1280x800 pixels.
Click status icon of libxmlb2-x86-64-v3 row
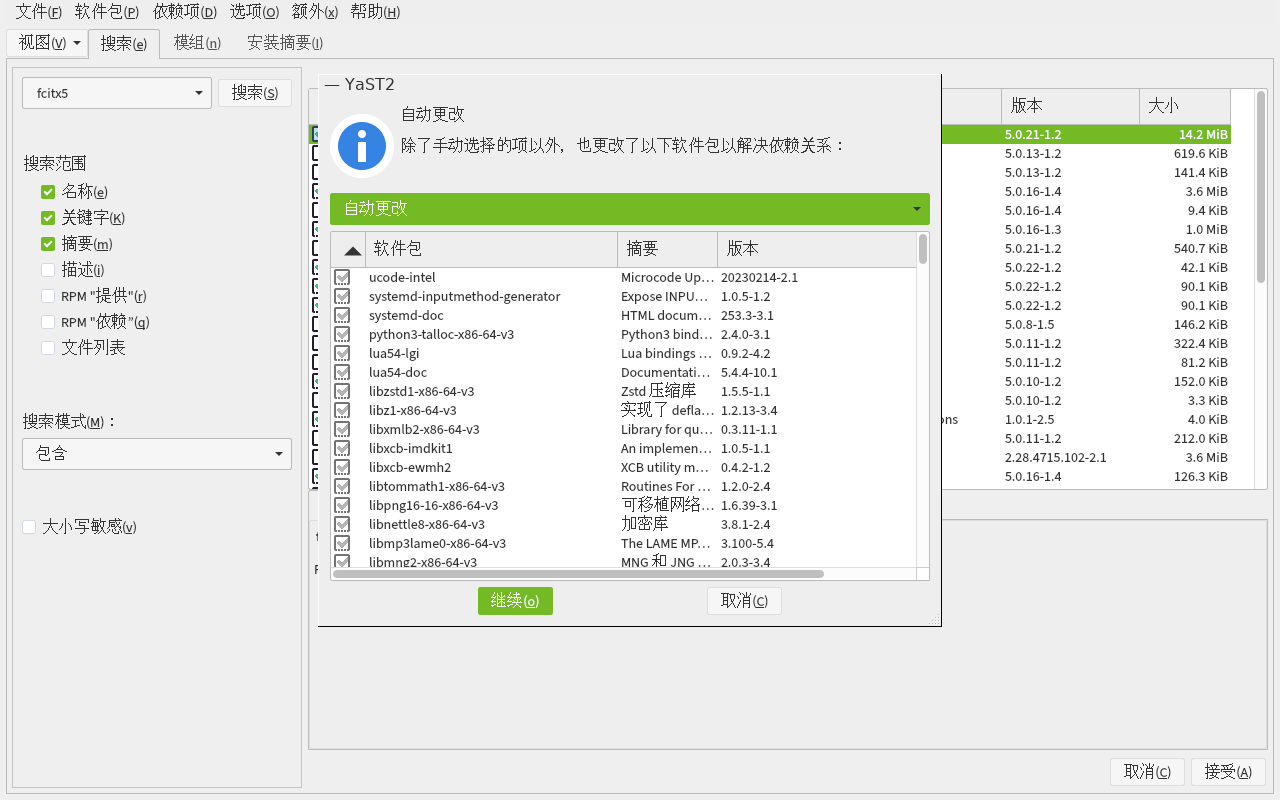tap(342, 429)
